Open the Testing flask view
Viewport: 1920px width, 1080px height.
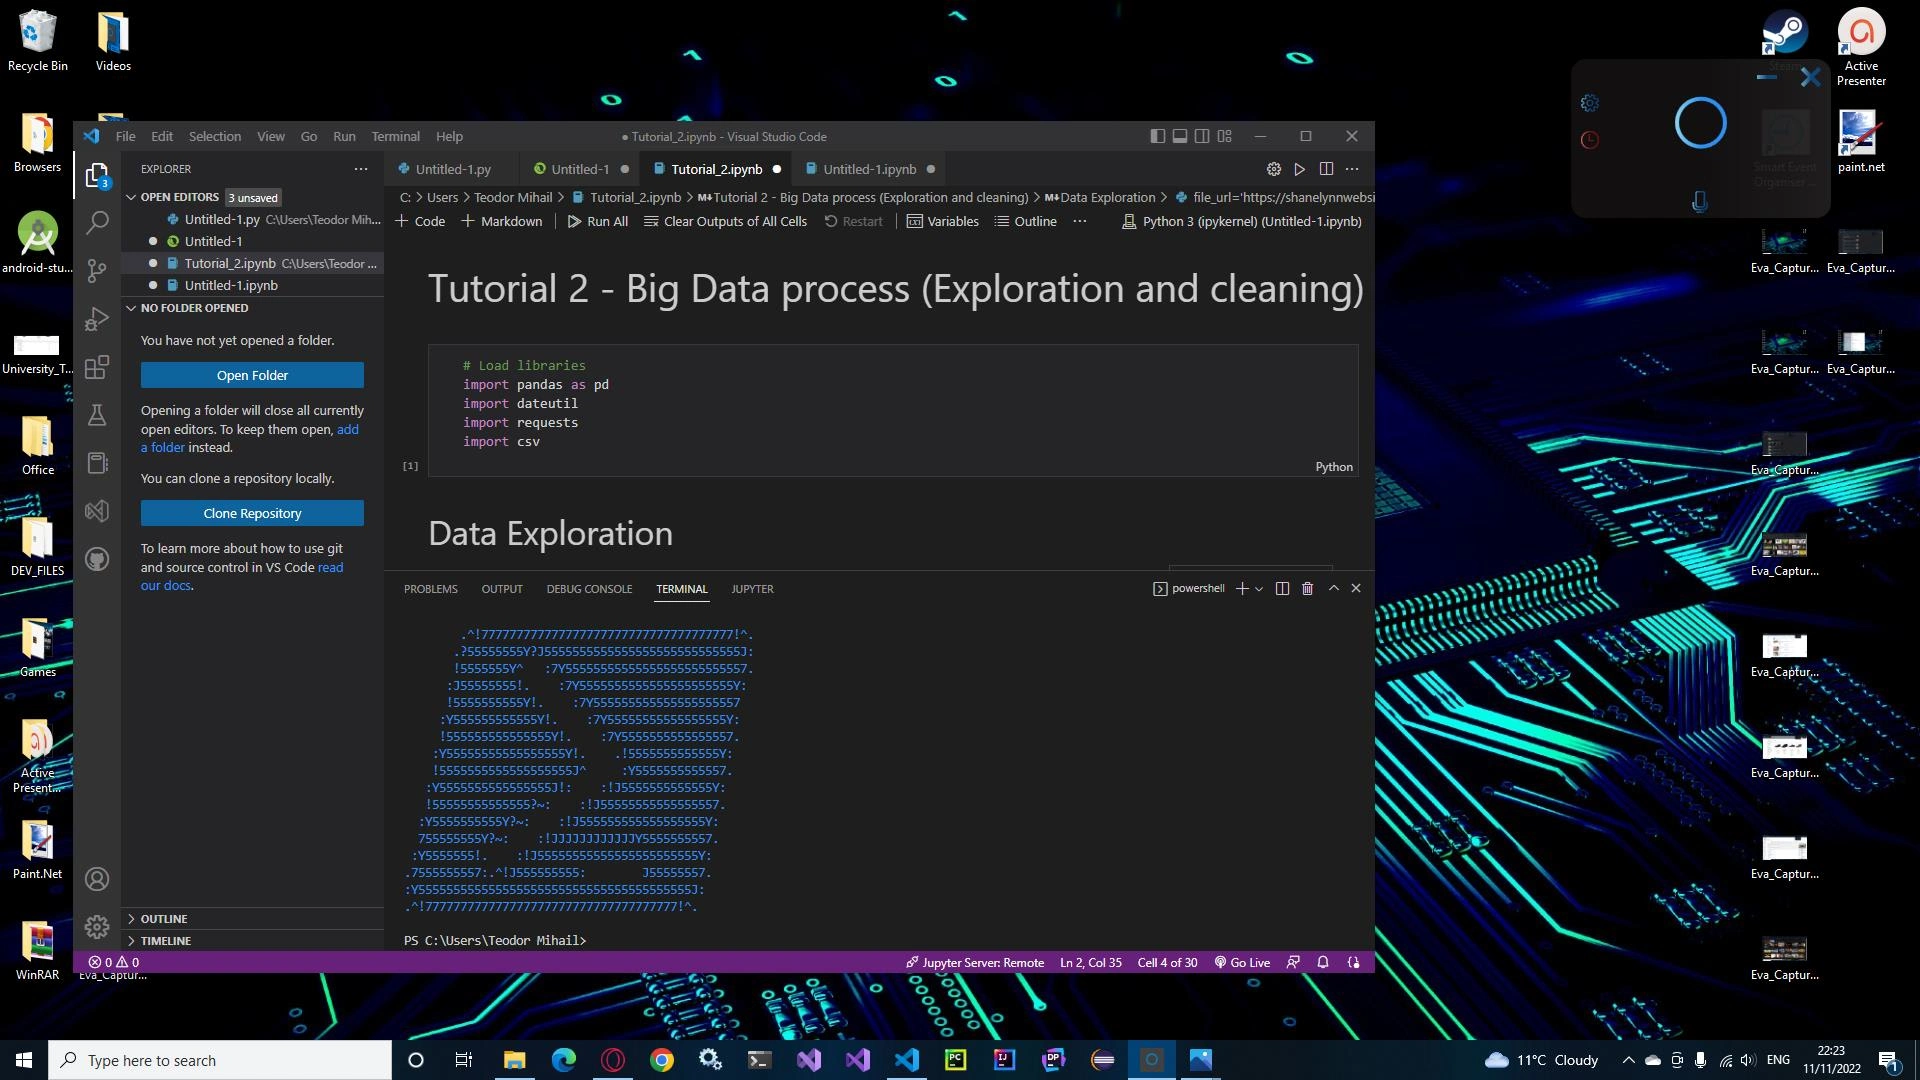97,415
